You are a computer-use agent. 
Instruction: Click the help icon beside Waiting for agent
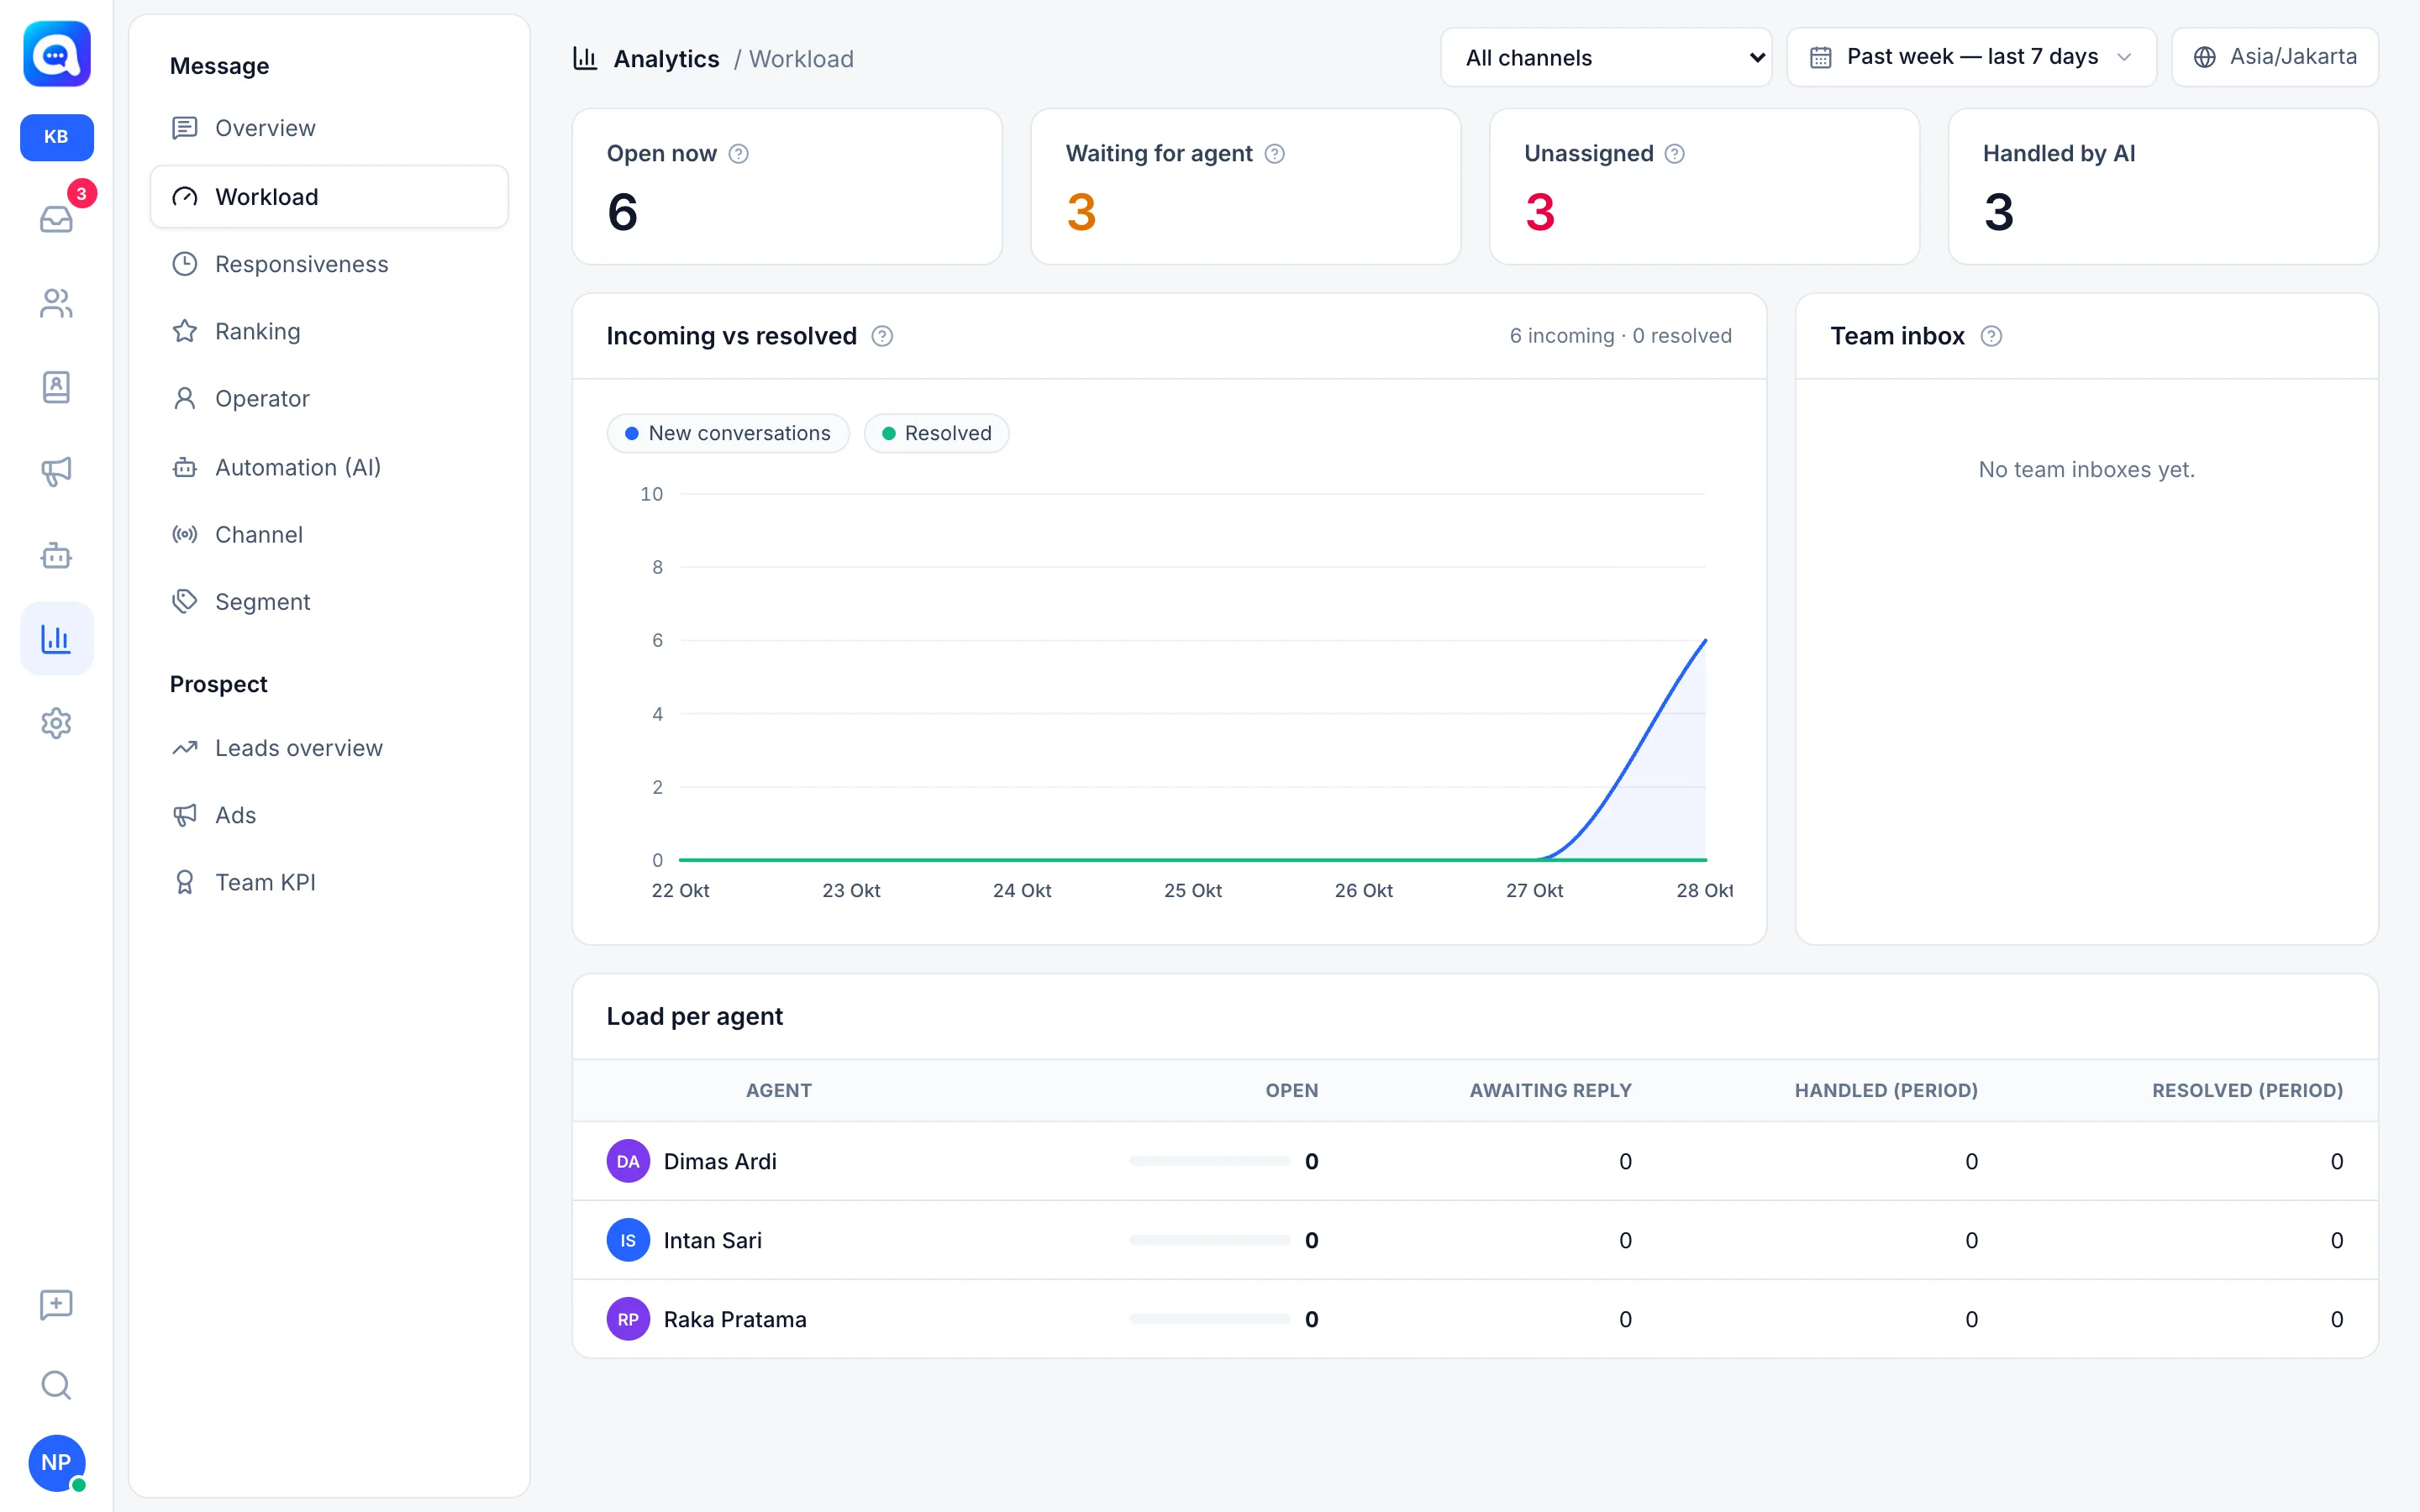point(1274,154)
